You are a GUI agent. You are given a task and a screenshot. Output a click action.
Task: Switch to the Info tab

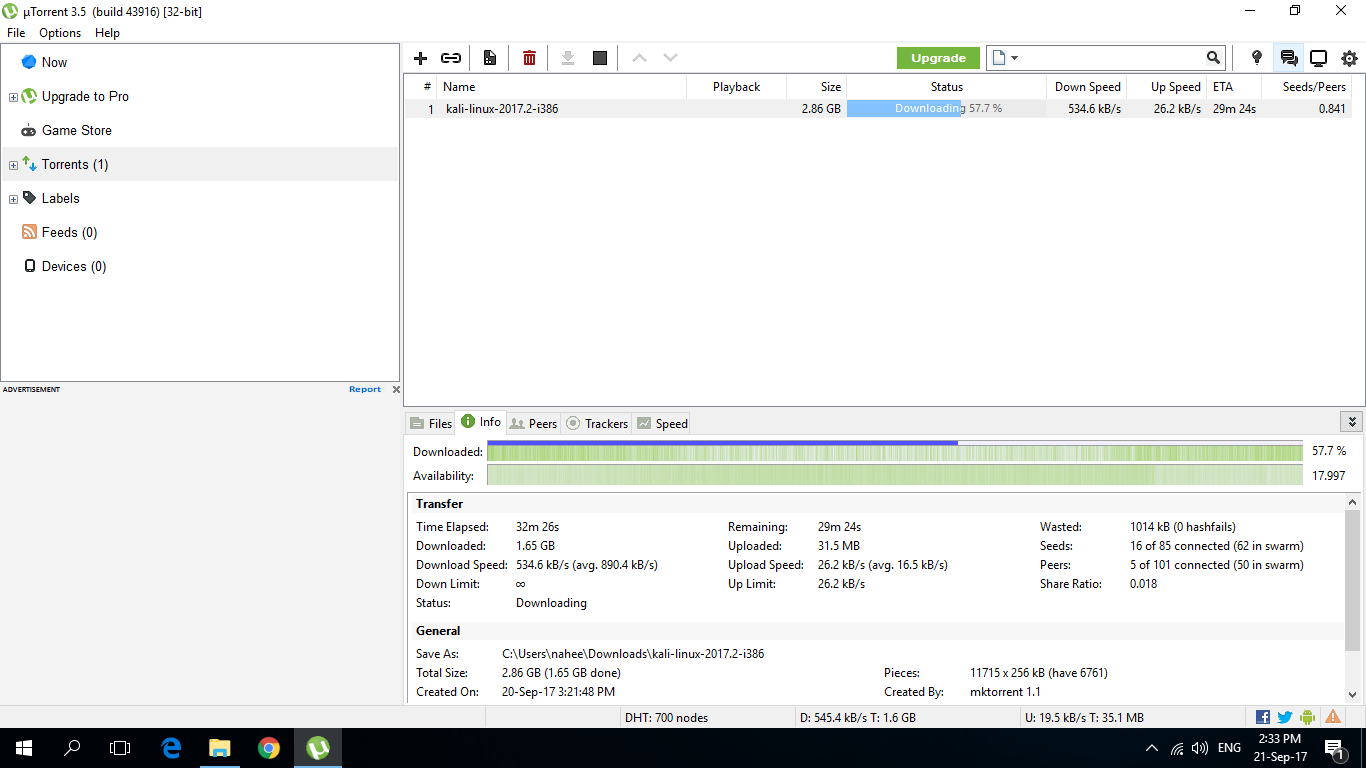tap(481, 422)
